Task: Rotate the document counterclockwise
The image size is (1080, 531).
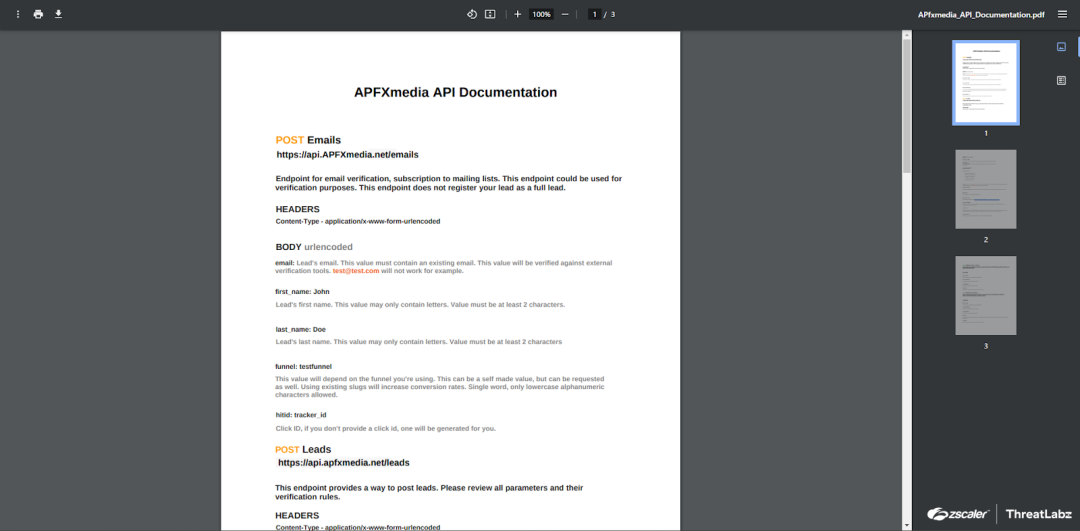Action: tap(472, 14)
